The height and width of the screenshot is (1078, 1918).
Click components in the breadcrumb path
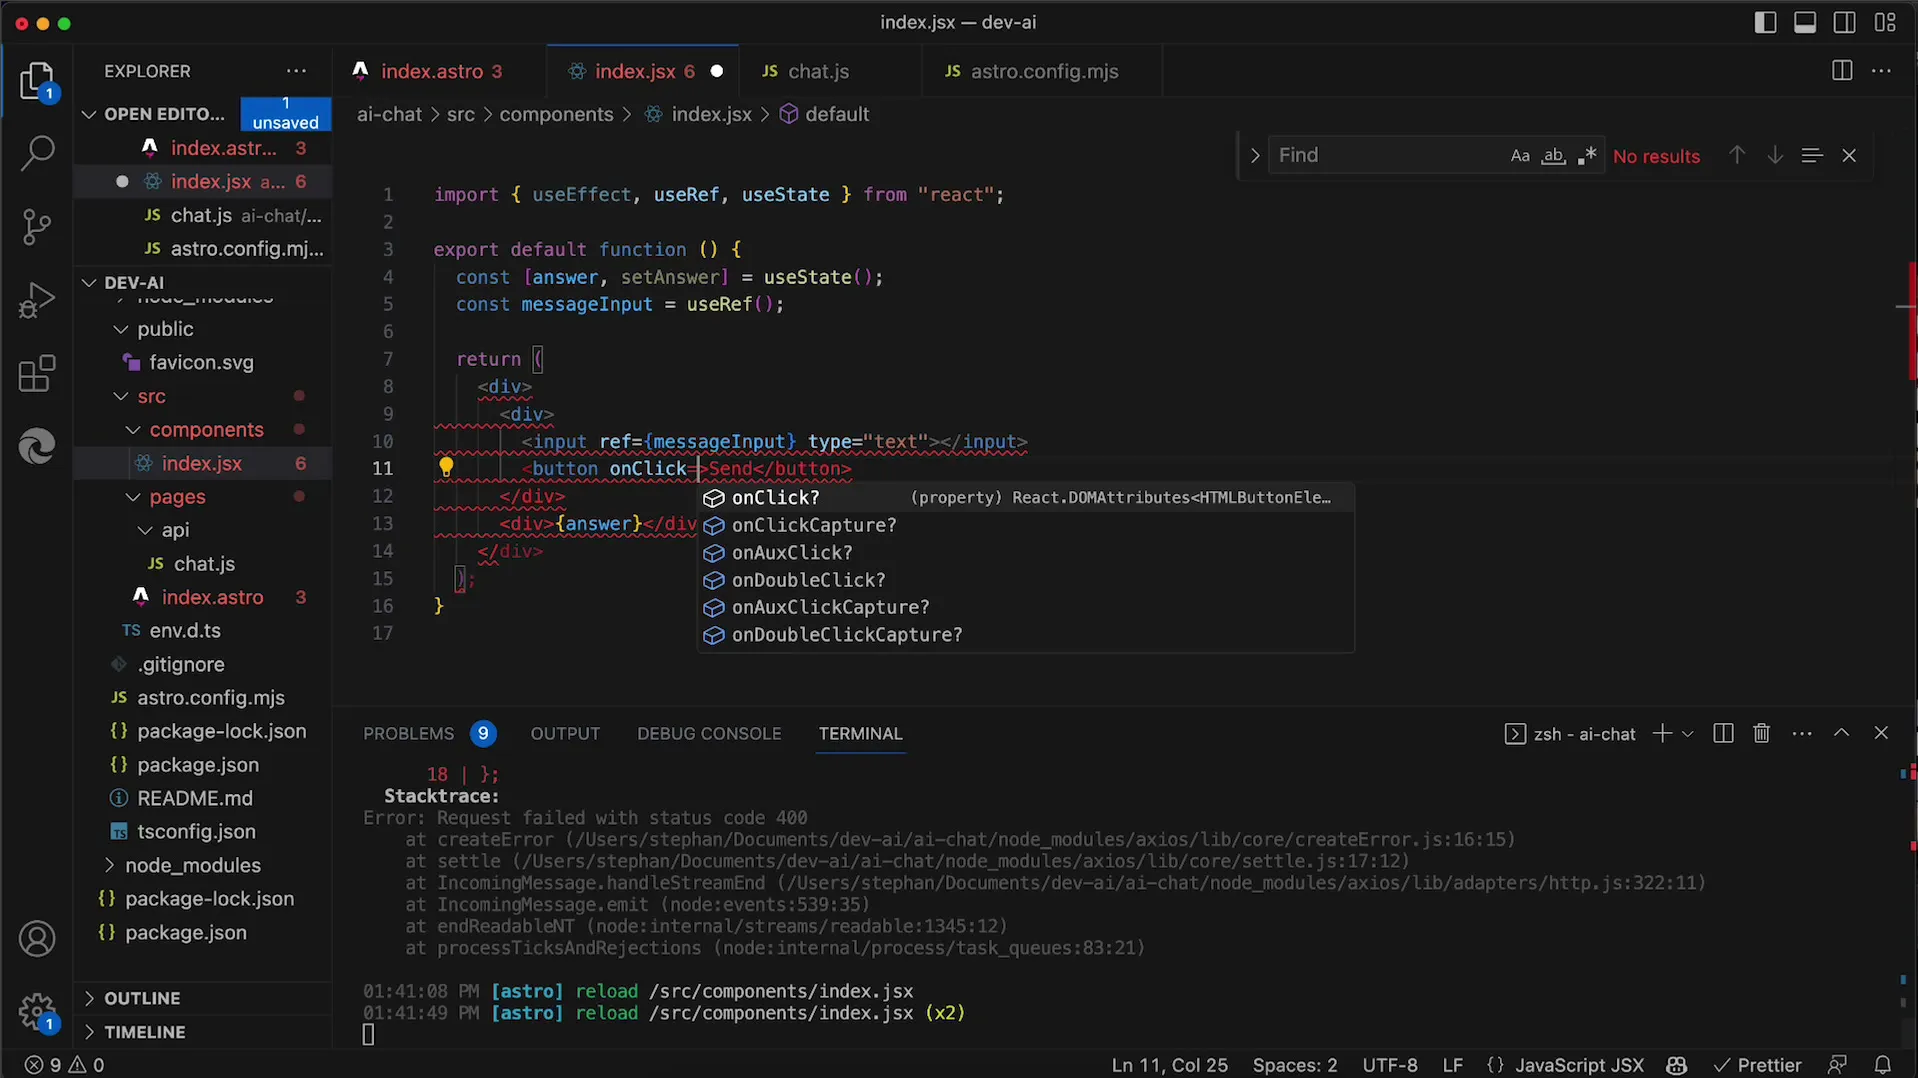556,114
